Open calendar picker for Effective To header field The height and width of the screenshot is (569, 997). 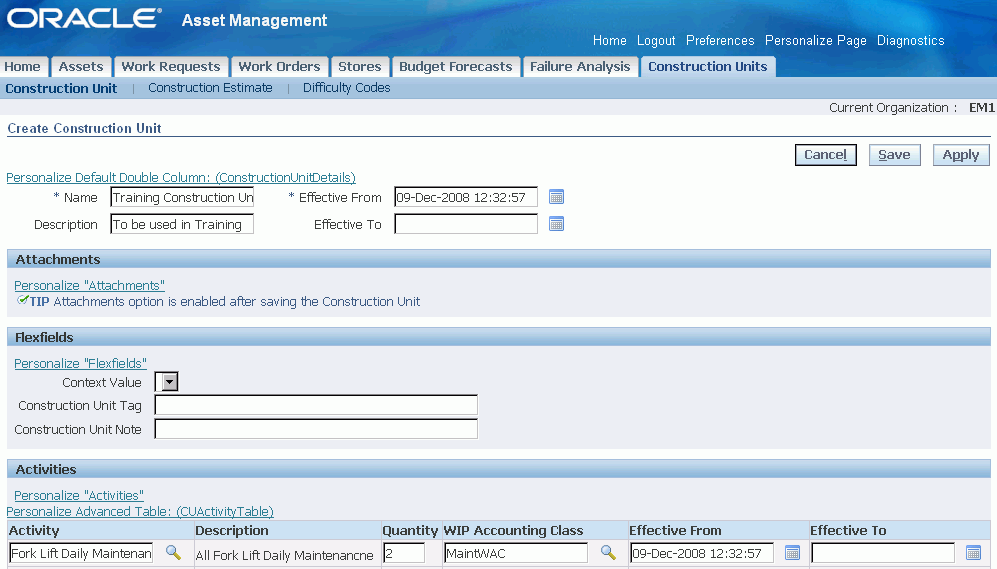point(556,224)
